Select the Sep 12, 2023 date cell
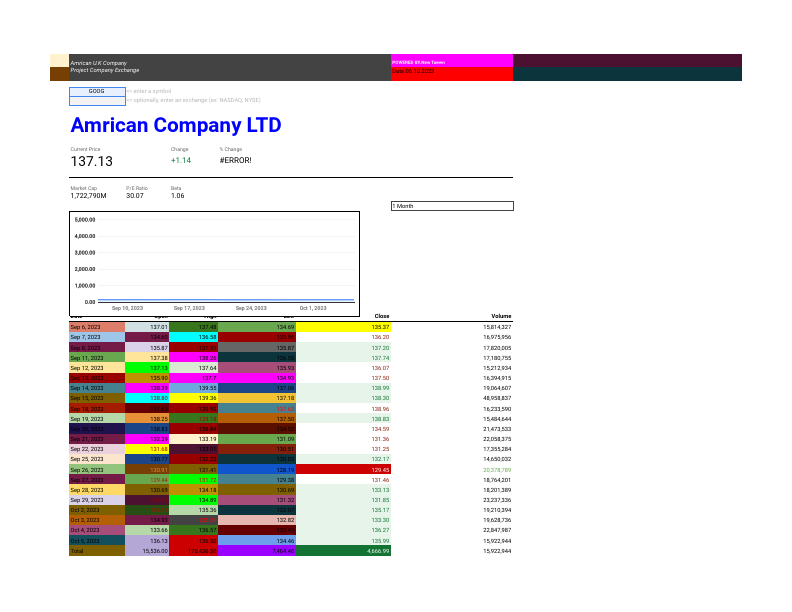 click(x=97, y=368)
